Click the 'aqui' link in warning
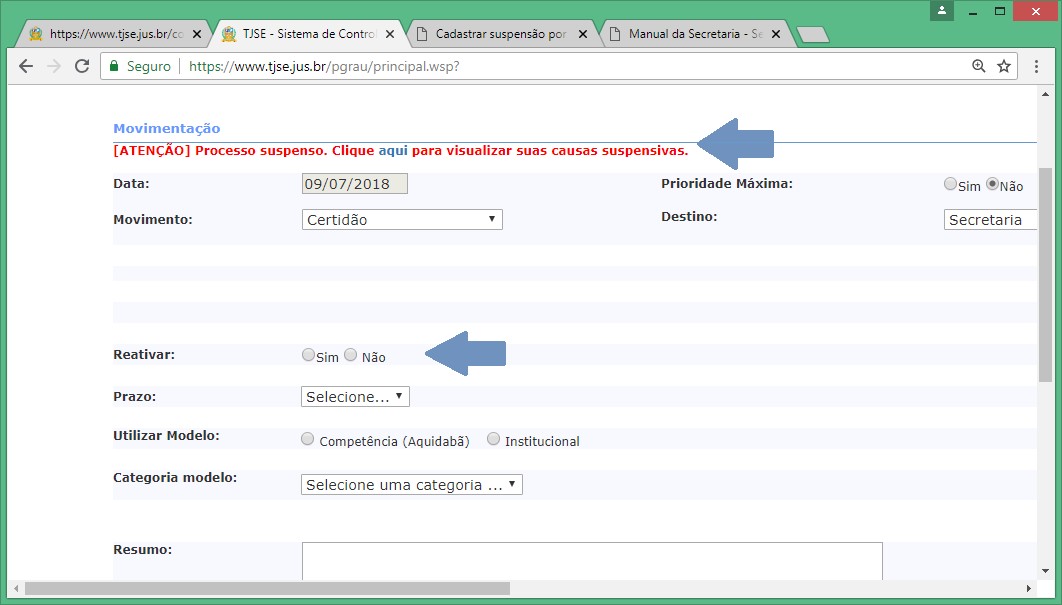 [x=393, y=151]
